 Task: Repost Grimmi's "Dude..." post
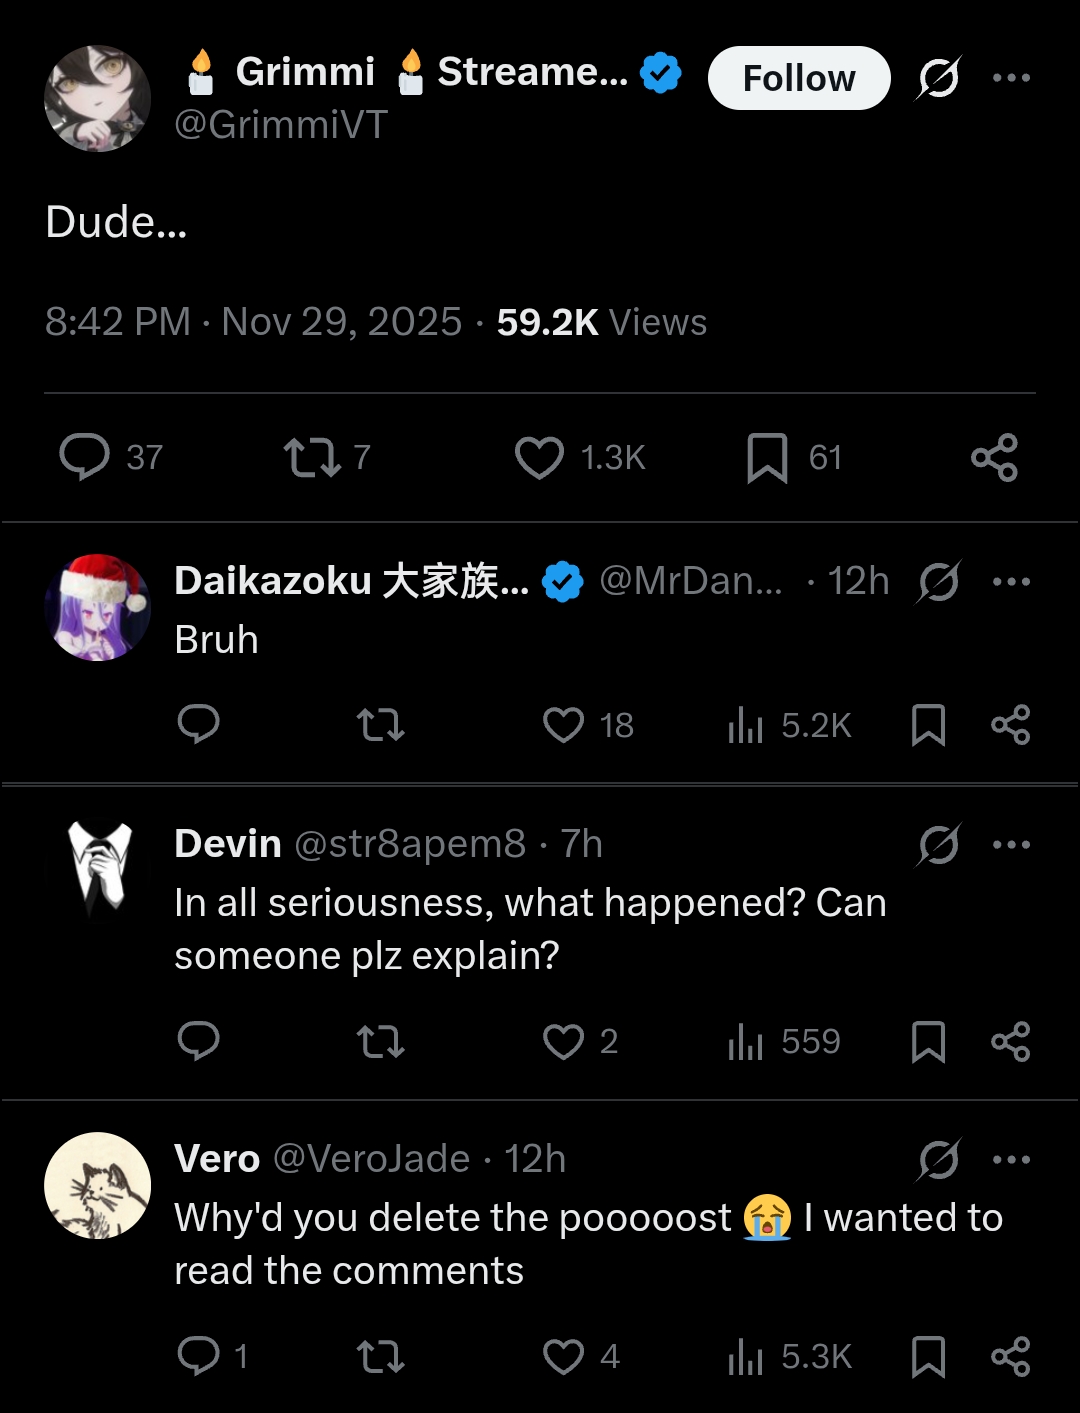pos(312,457)
